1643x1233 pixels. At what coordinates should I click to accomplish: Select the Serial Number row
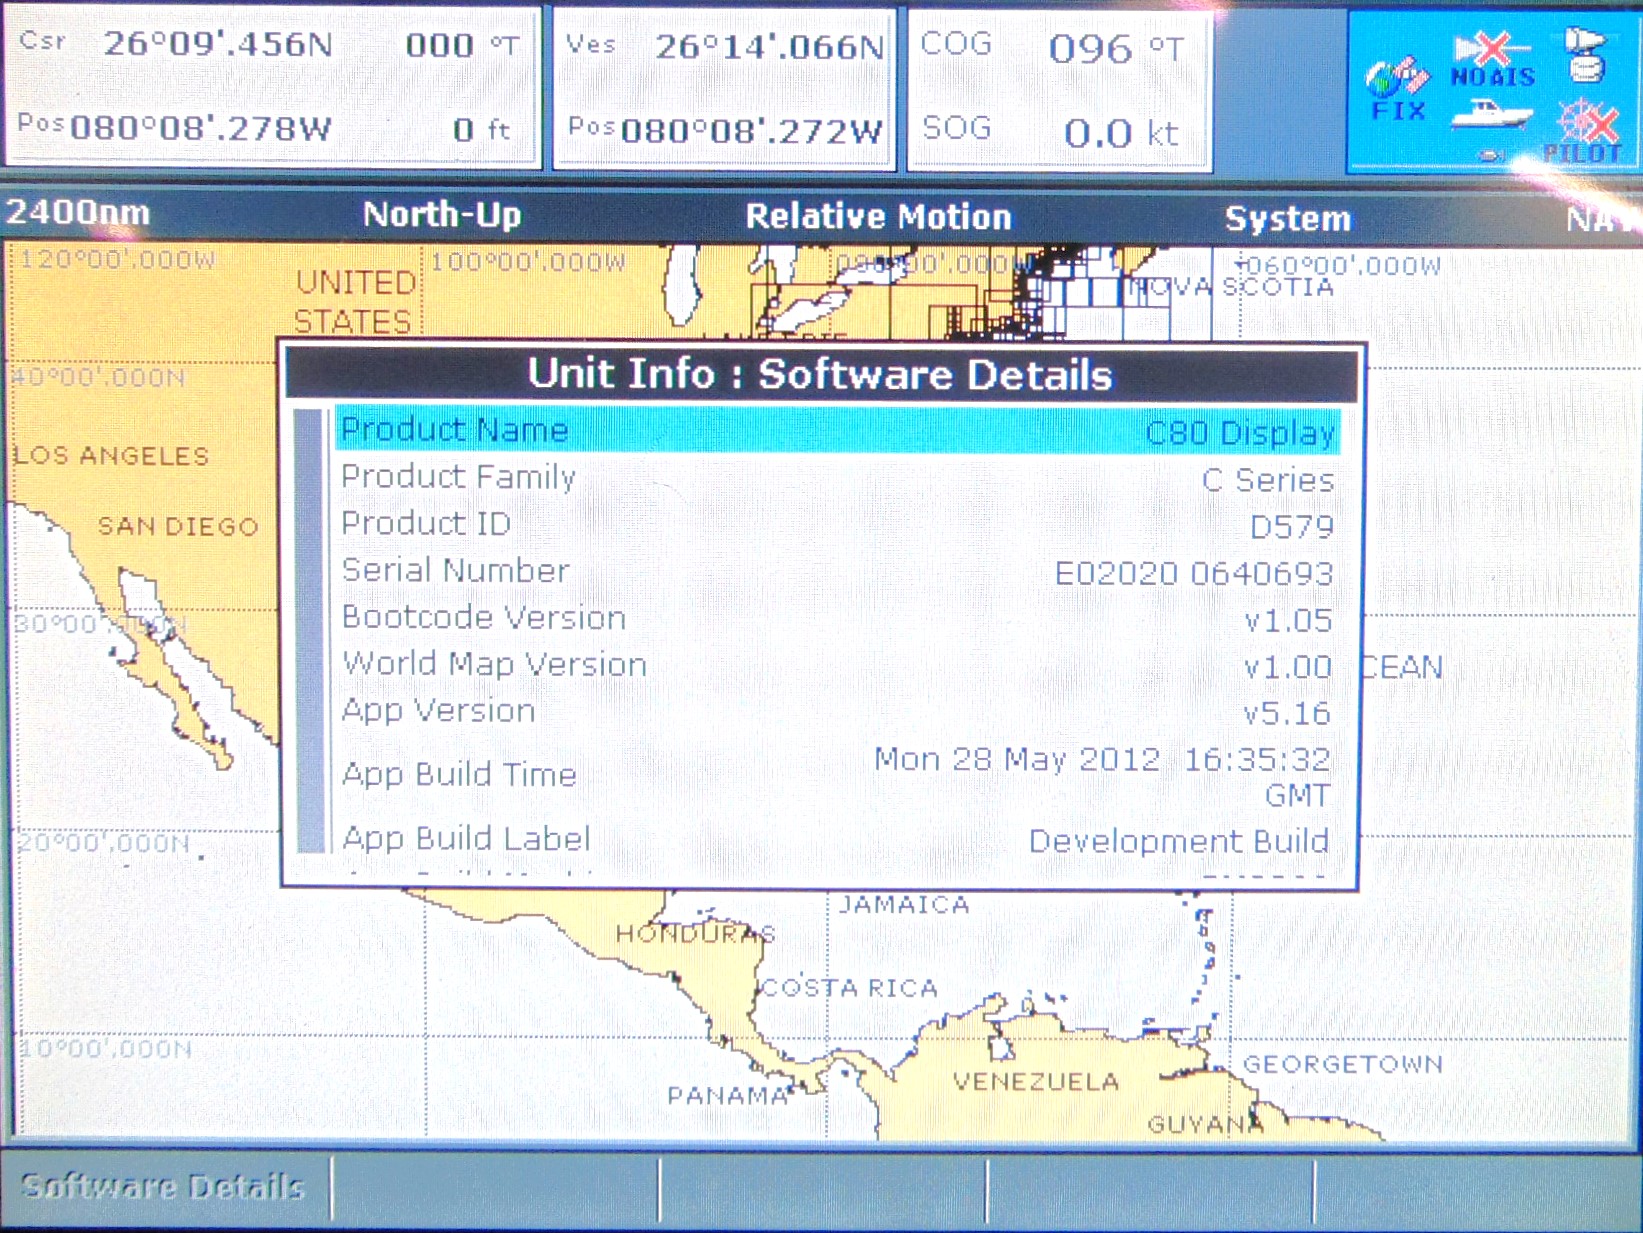837,572
